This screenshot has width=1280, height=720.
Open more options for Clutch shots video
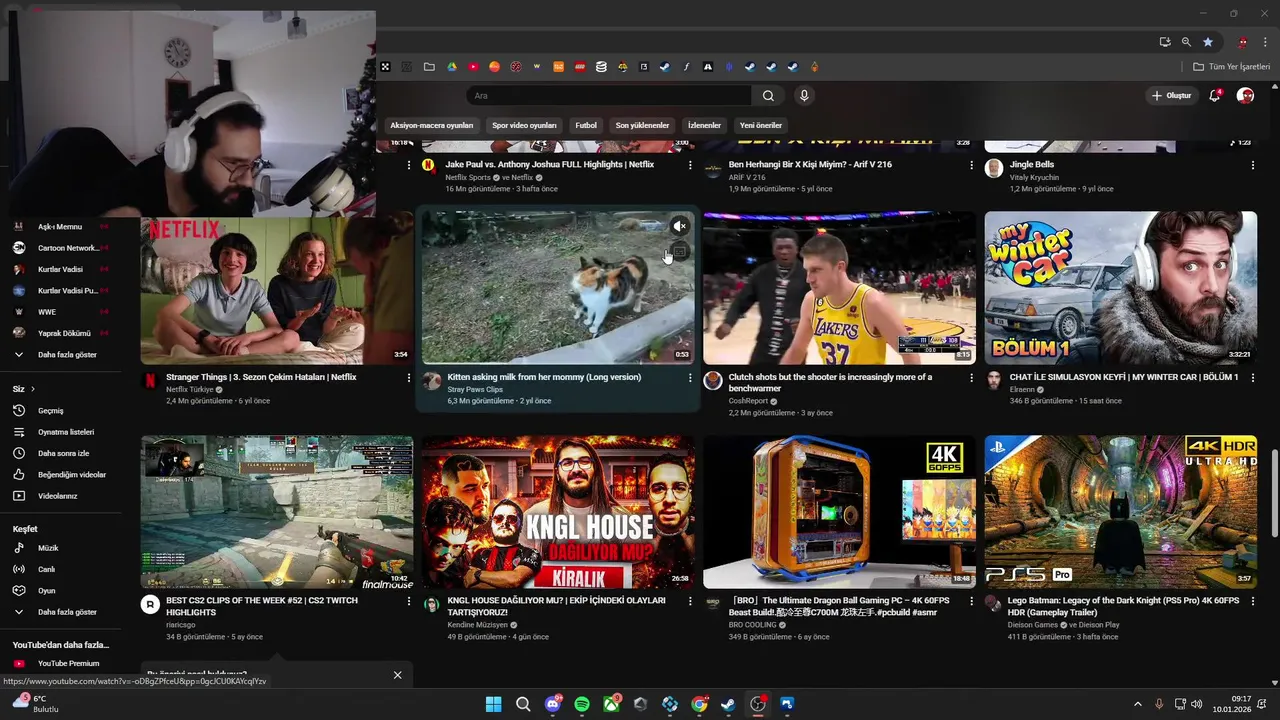click(971, 378)
